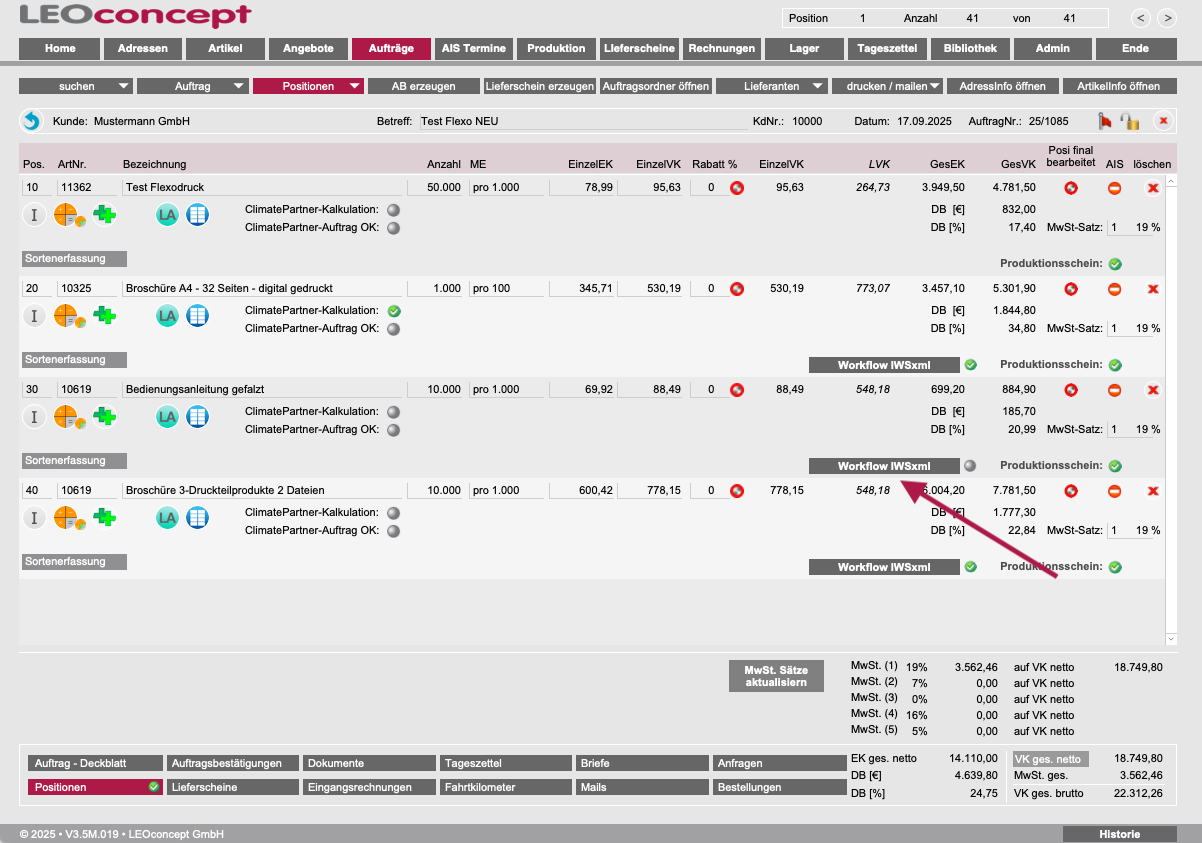Click the Bezeichnung field 'Test Flexodruck'
The image size is (1202, 843).
pos(260,187)
